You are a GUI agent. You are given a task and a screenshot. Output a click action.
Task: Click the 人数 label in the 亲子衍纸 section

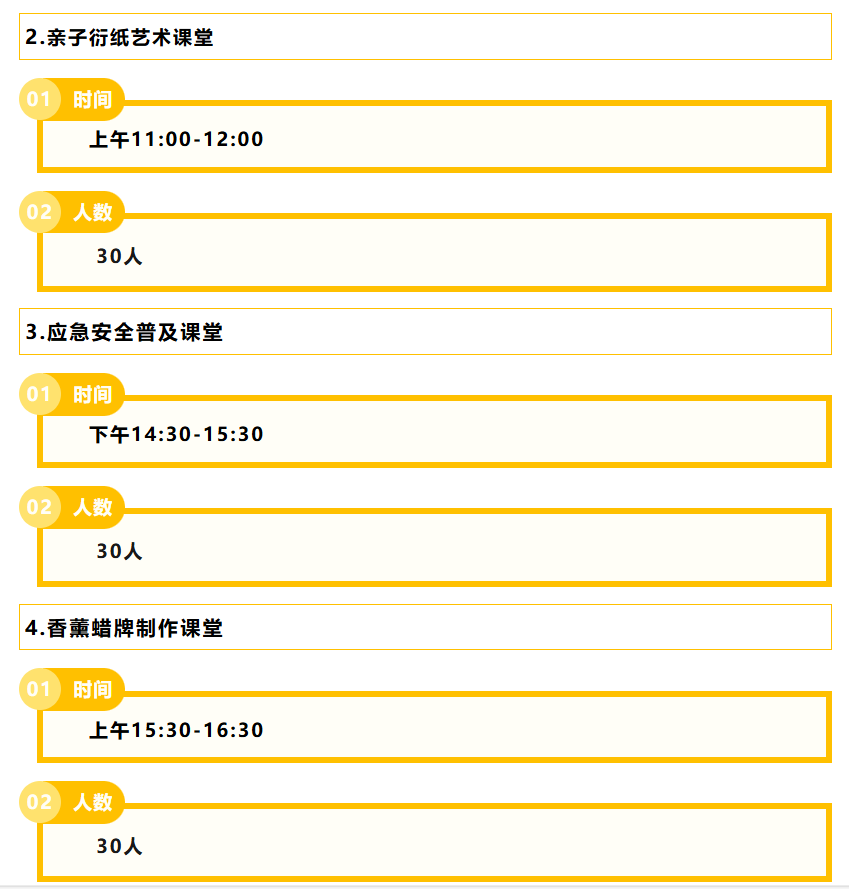point(92,213)
